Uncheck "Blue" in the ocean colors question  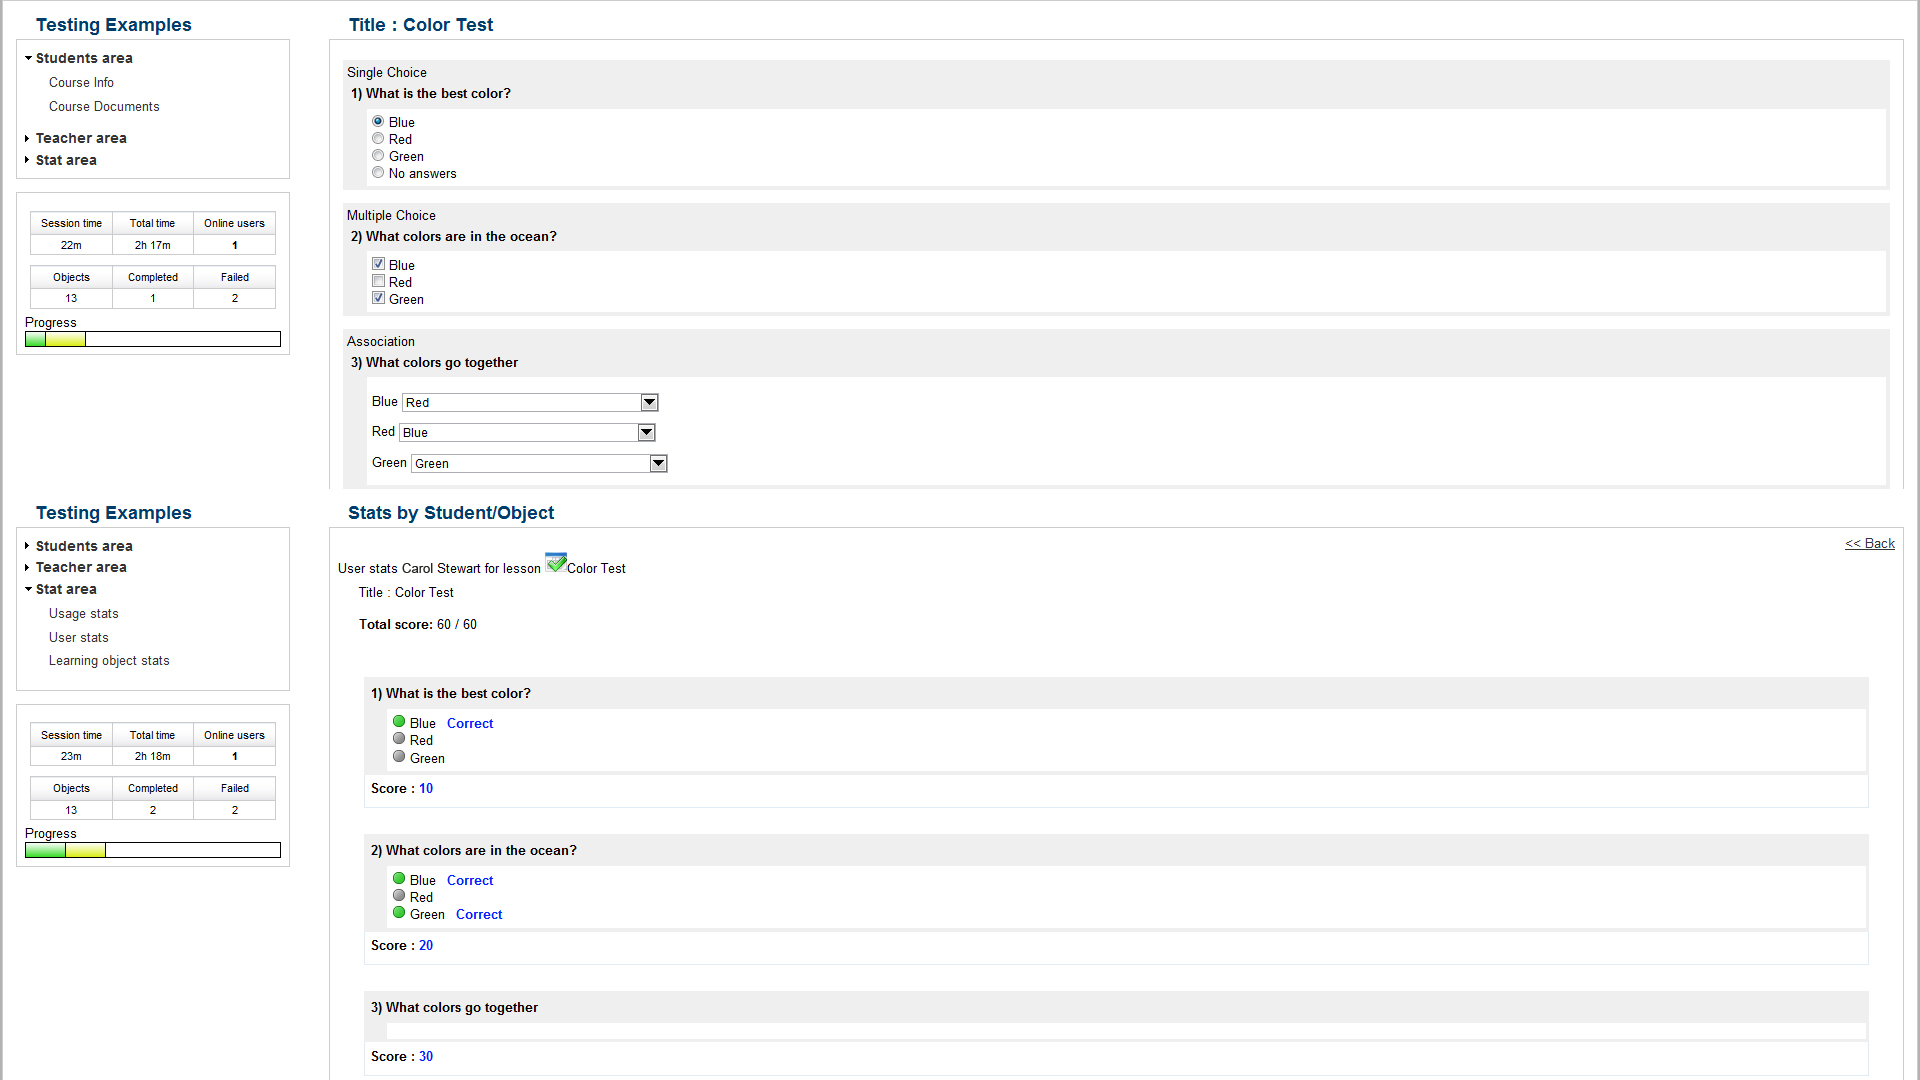[378, 263]
